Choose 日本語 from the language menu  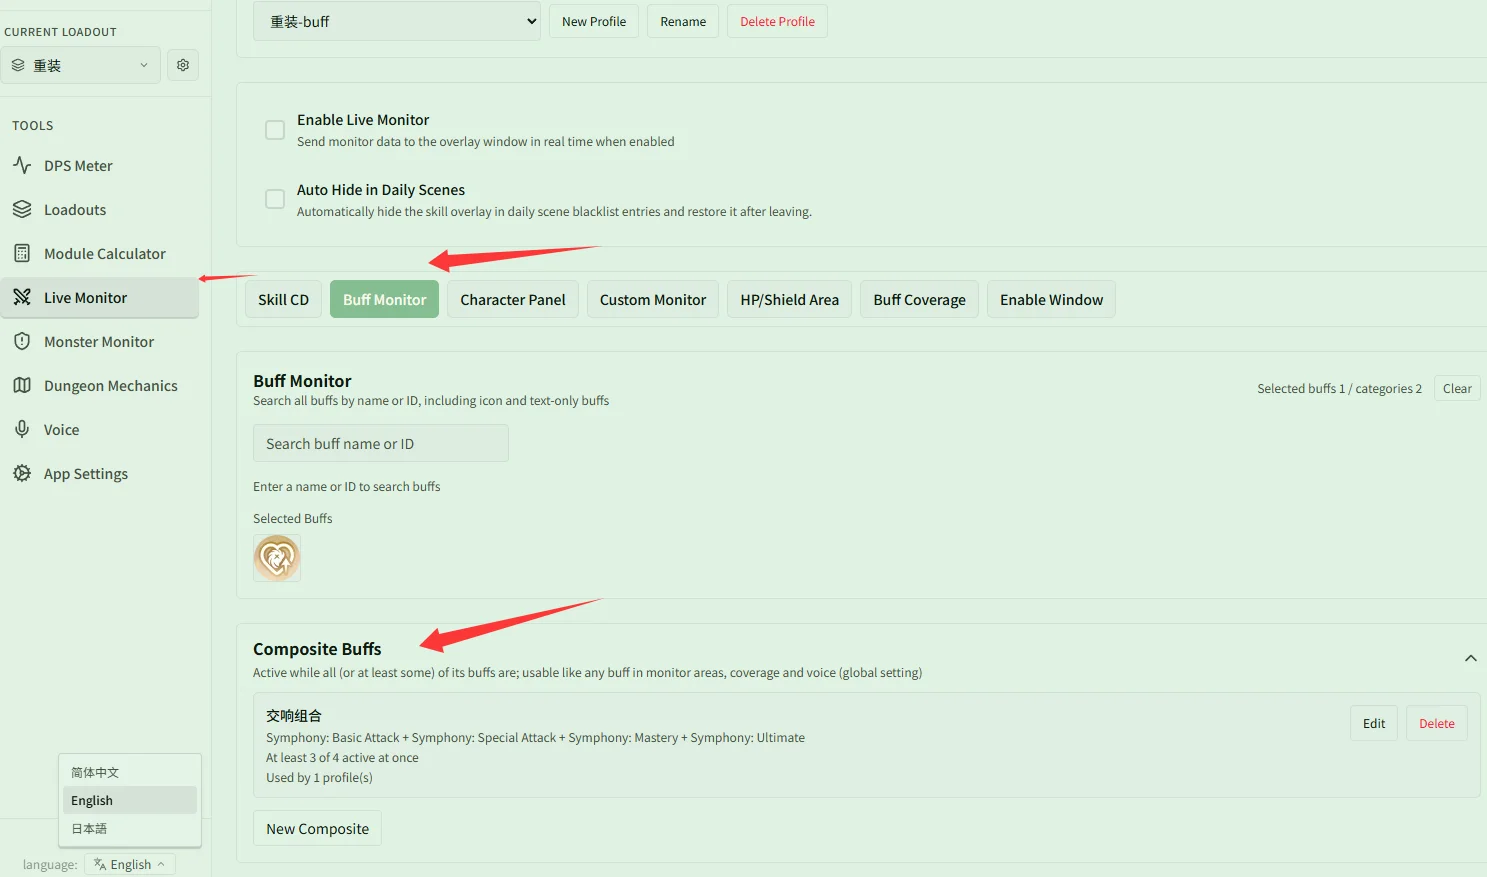(x=130, y=828)
